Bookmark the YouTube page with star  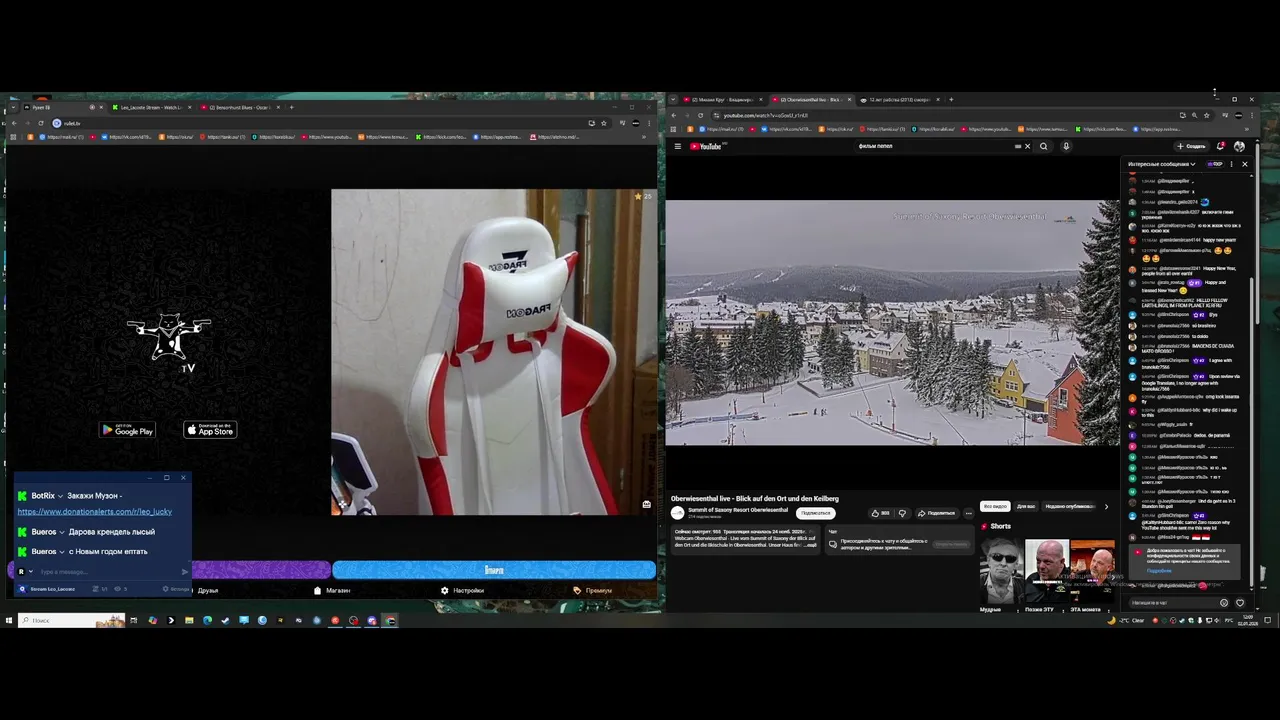(x=1206, y=115)
